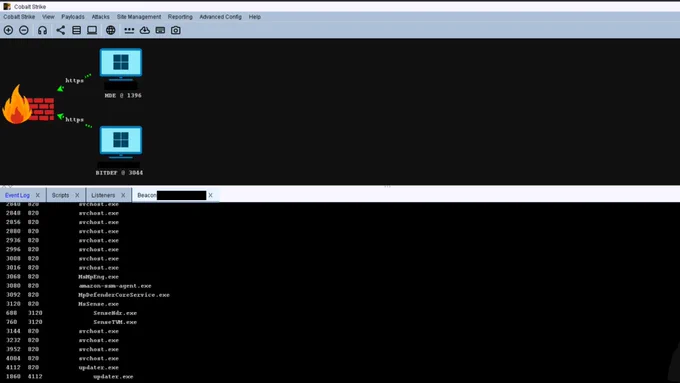Image resolution: width=680 pixels, height=383 pixels.
Task: Open the Advanced Config menu
Action: point(220,17)
